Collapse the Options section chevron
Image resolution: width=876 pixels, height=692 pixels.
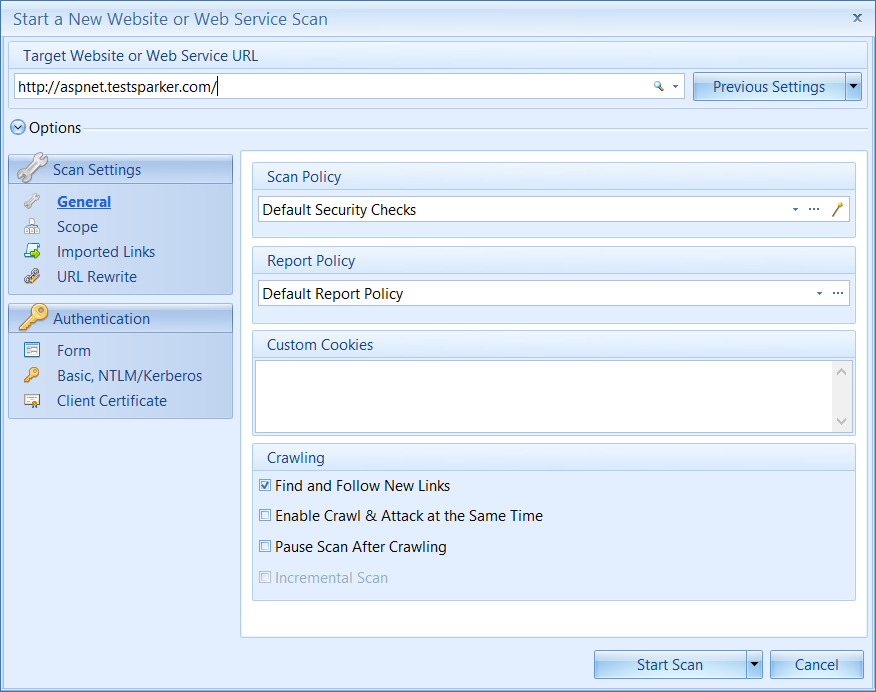[x=17, y=127]
